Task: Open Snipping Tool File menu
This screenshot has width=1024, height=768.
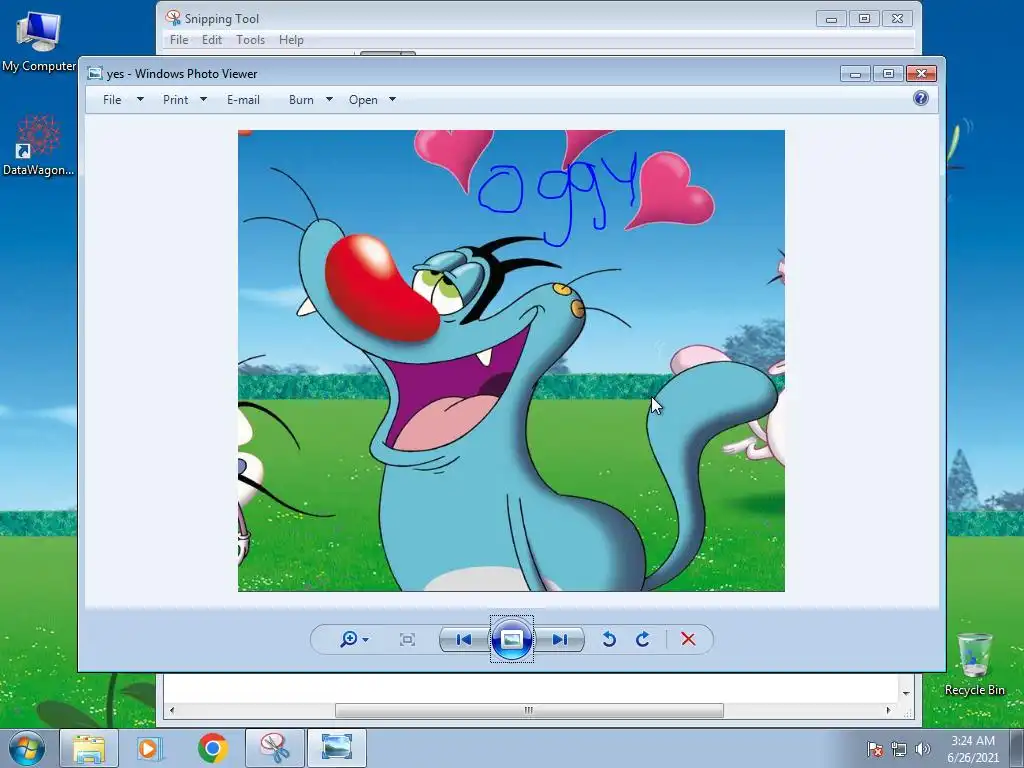Action: (179, 40)
